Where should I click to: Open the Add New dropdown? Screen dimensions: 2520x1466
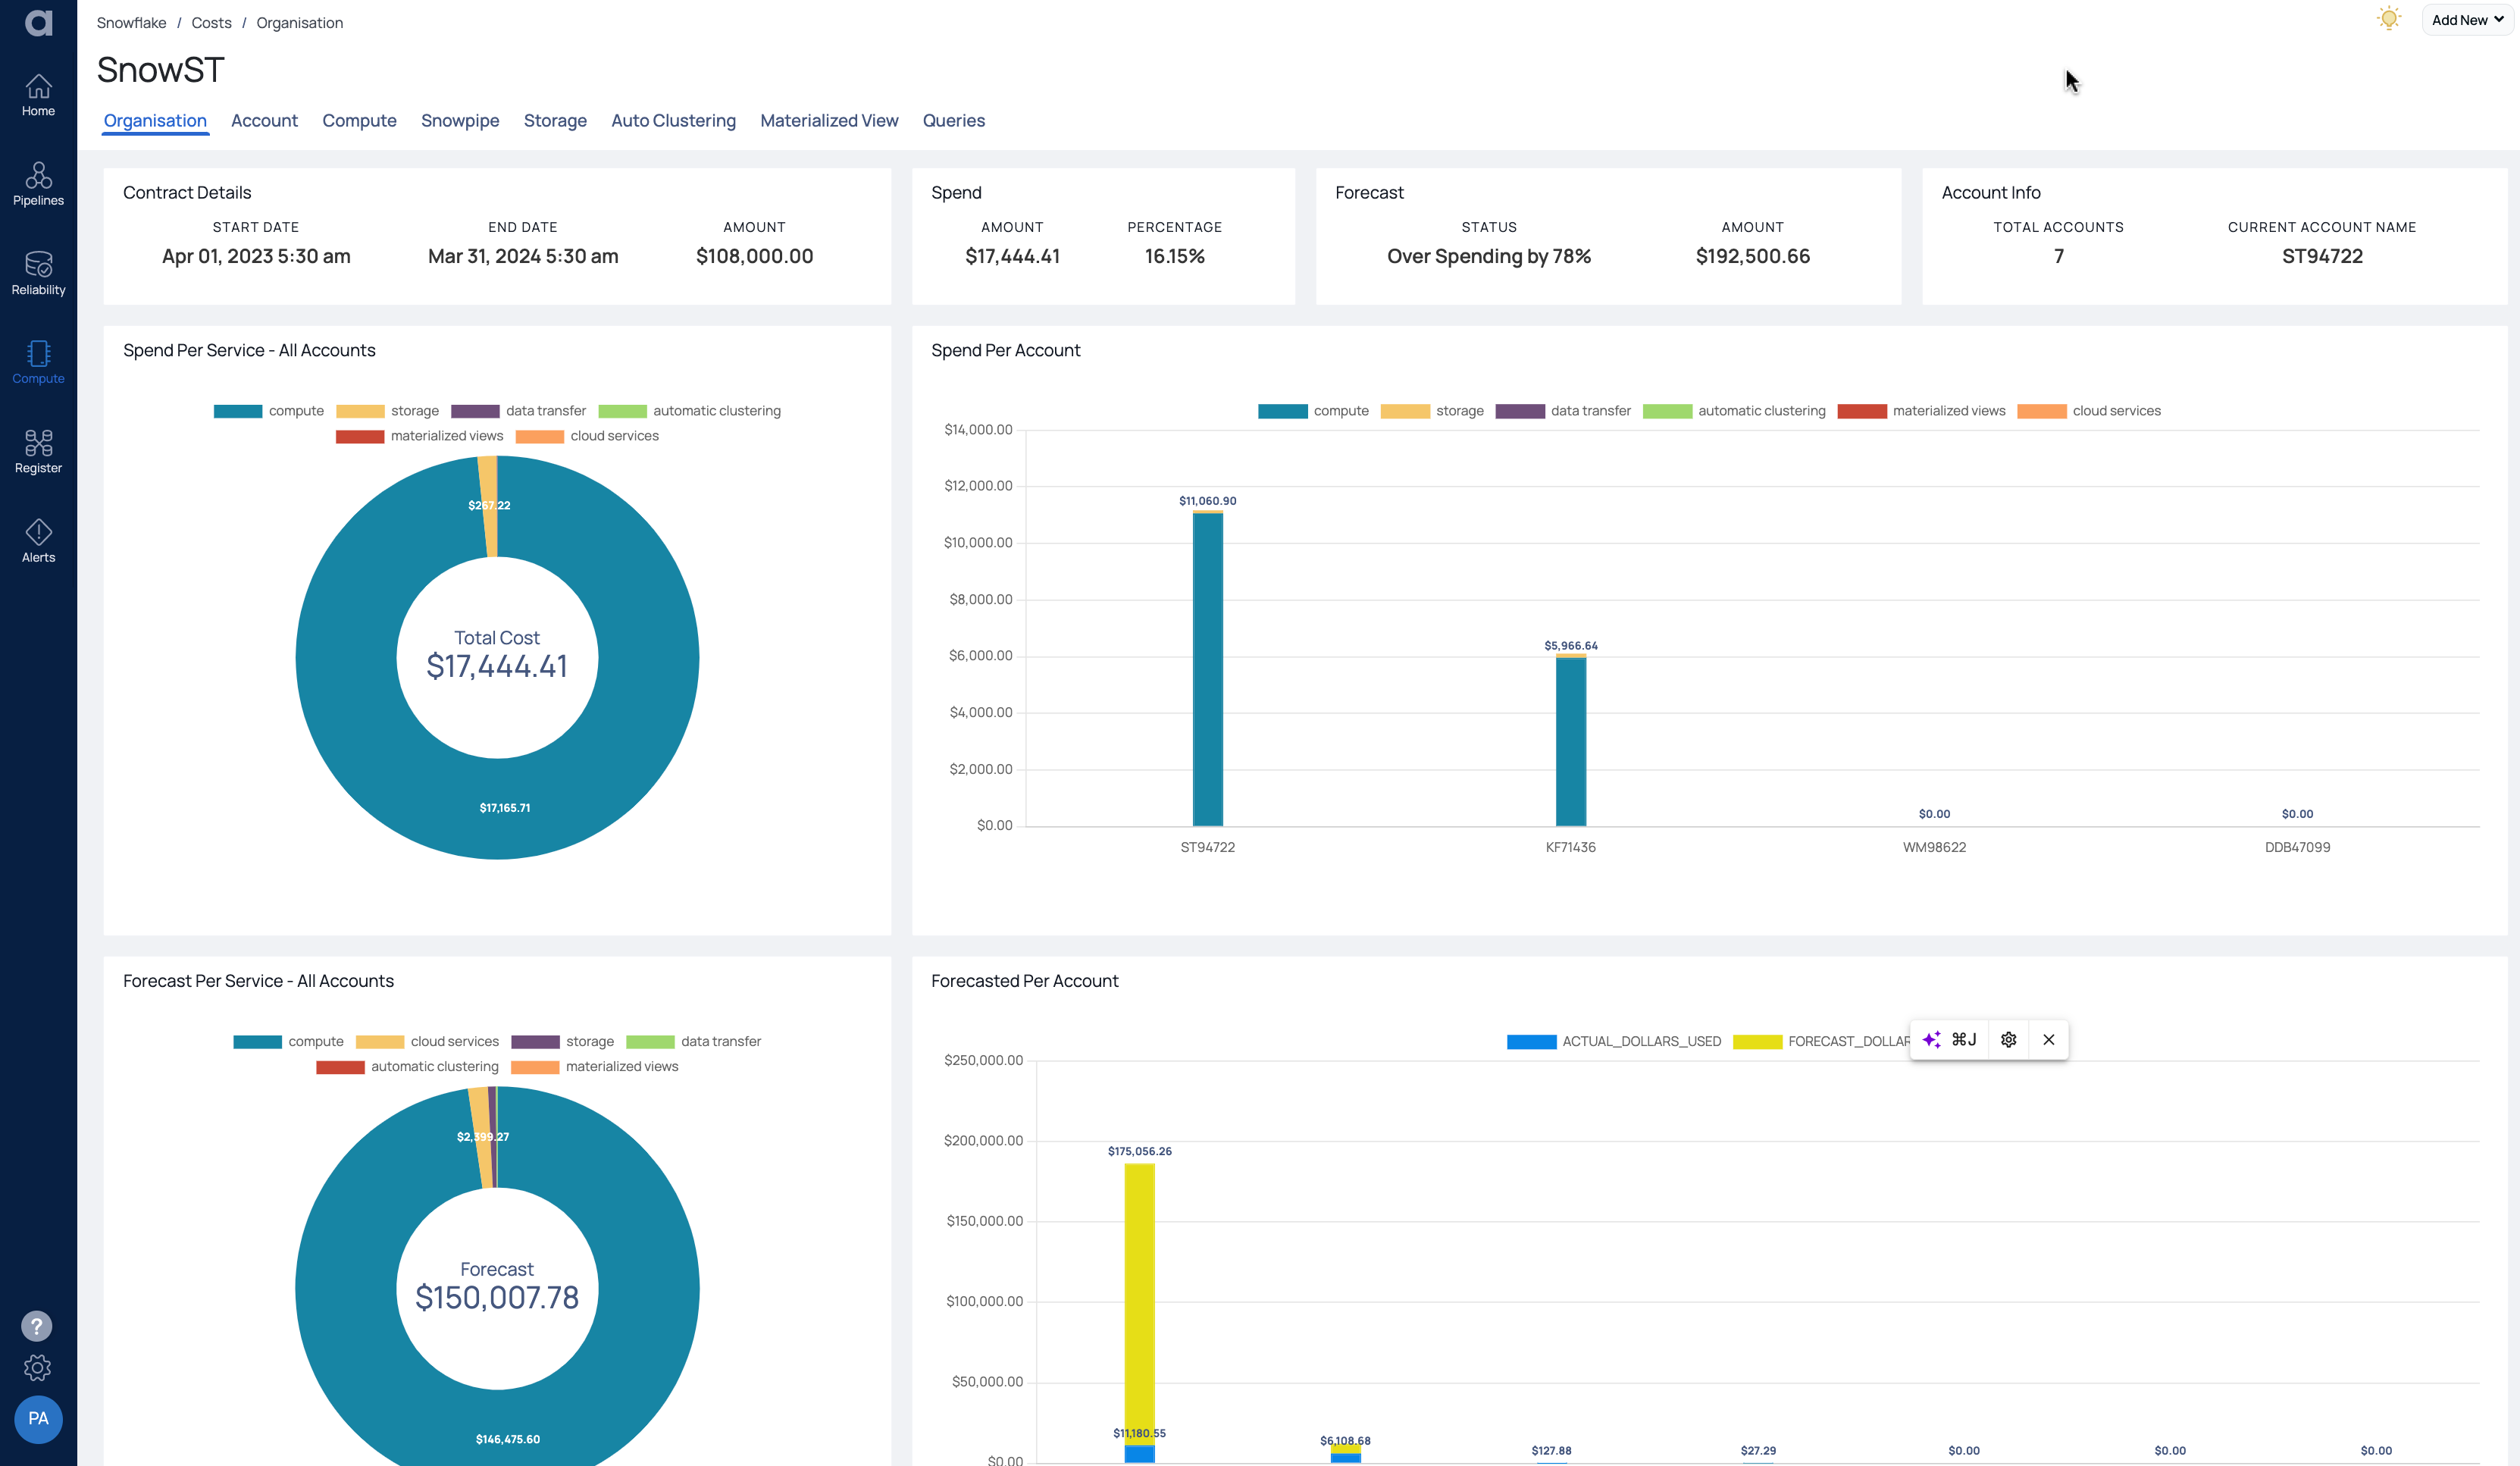(x=2466, y=19)
